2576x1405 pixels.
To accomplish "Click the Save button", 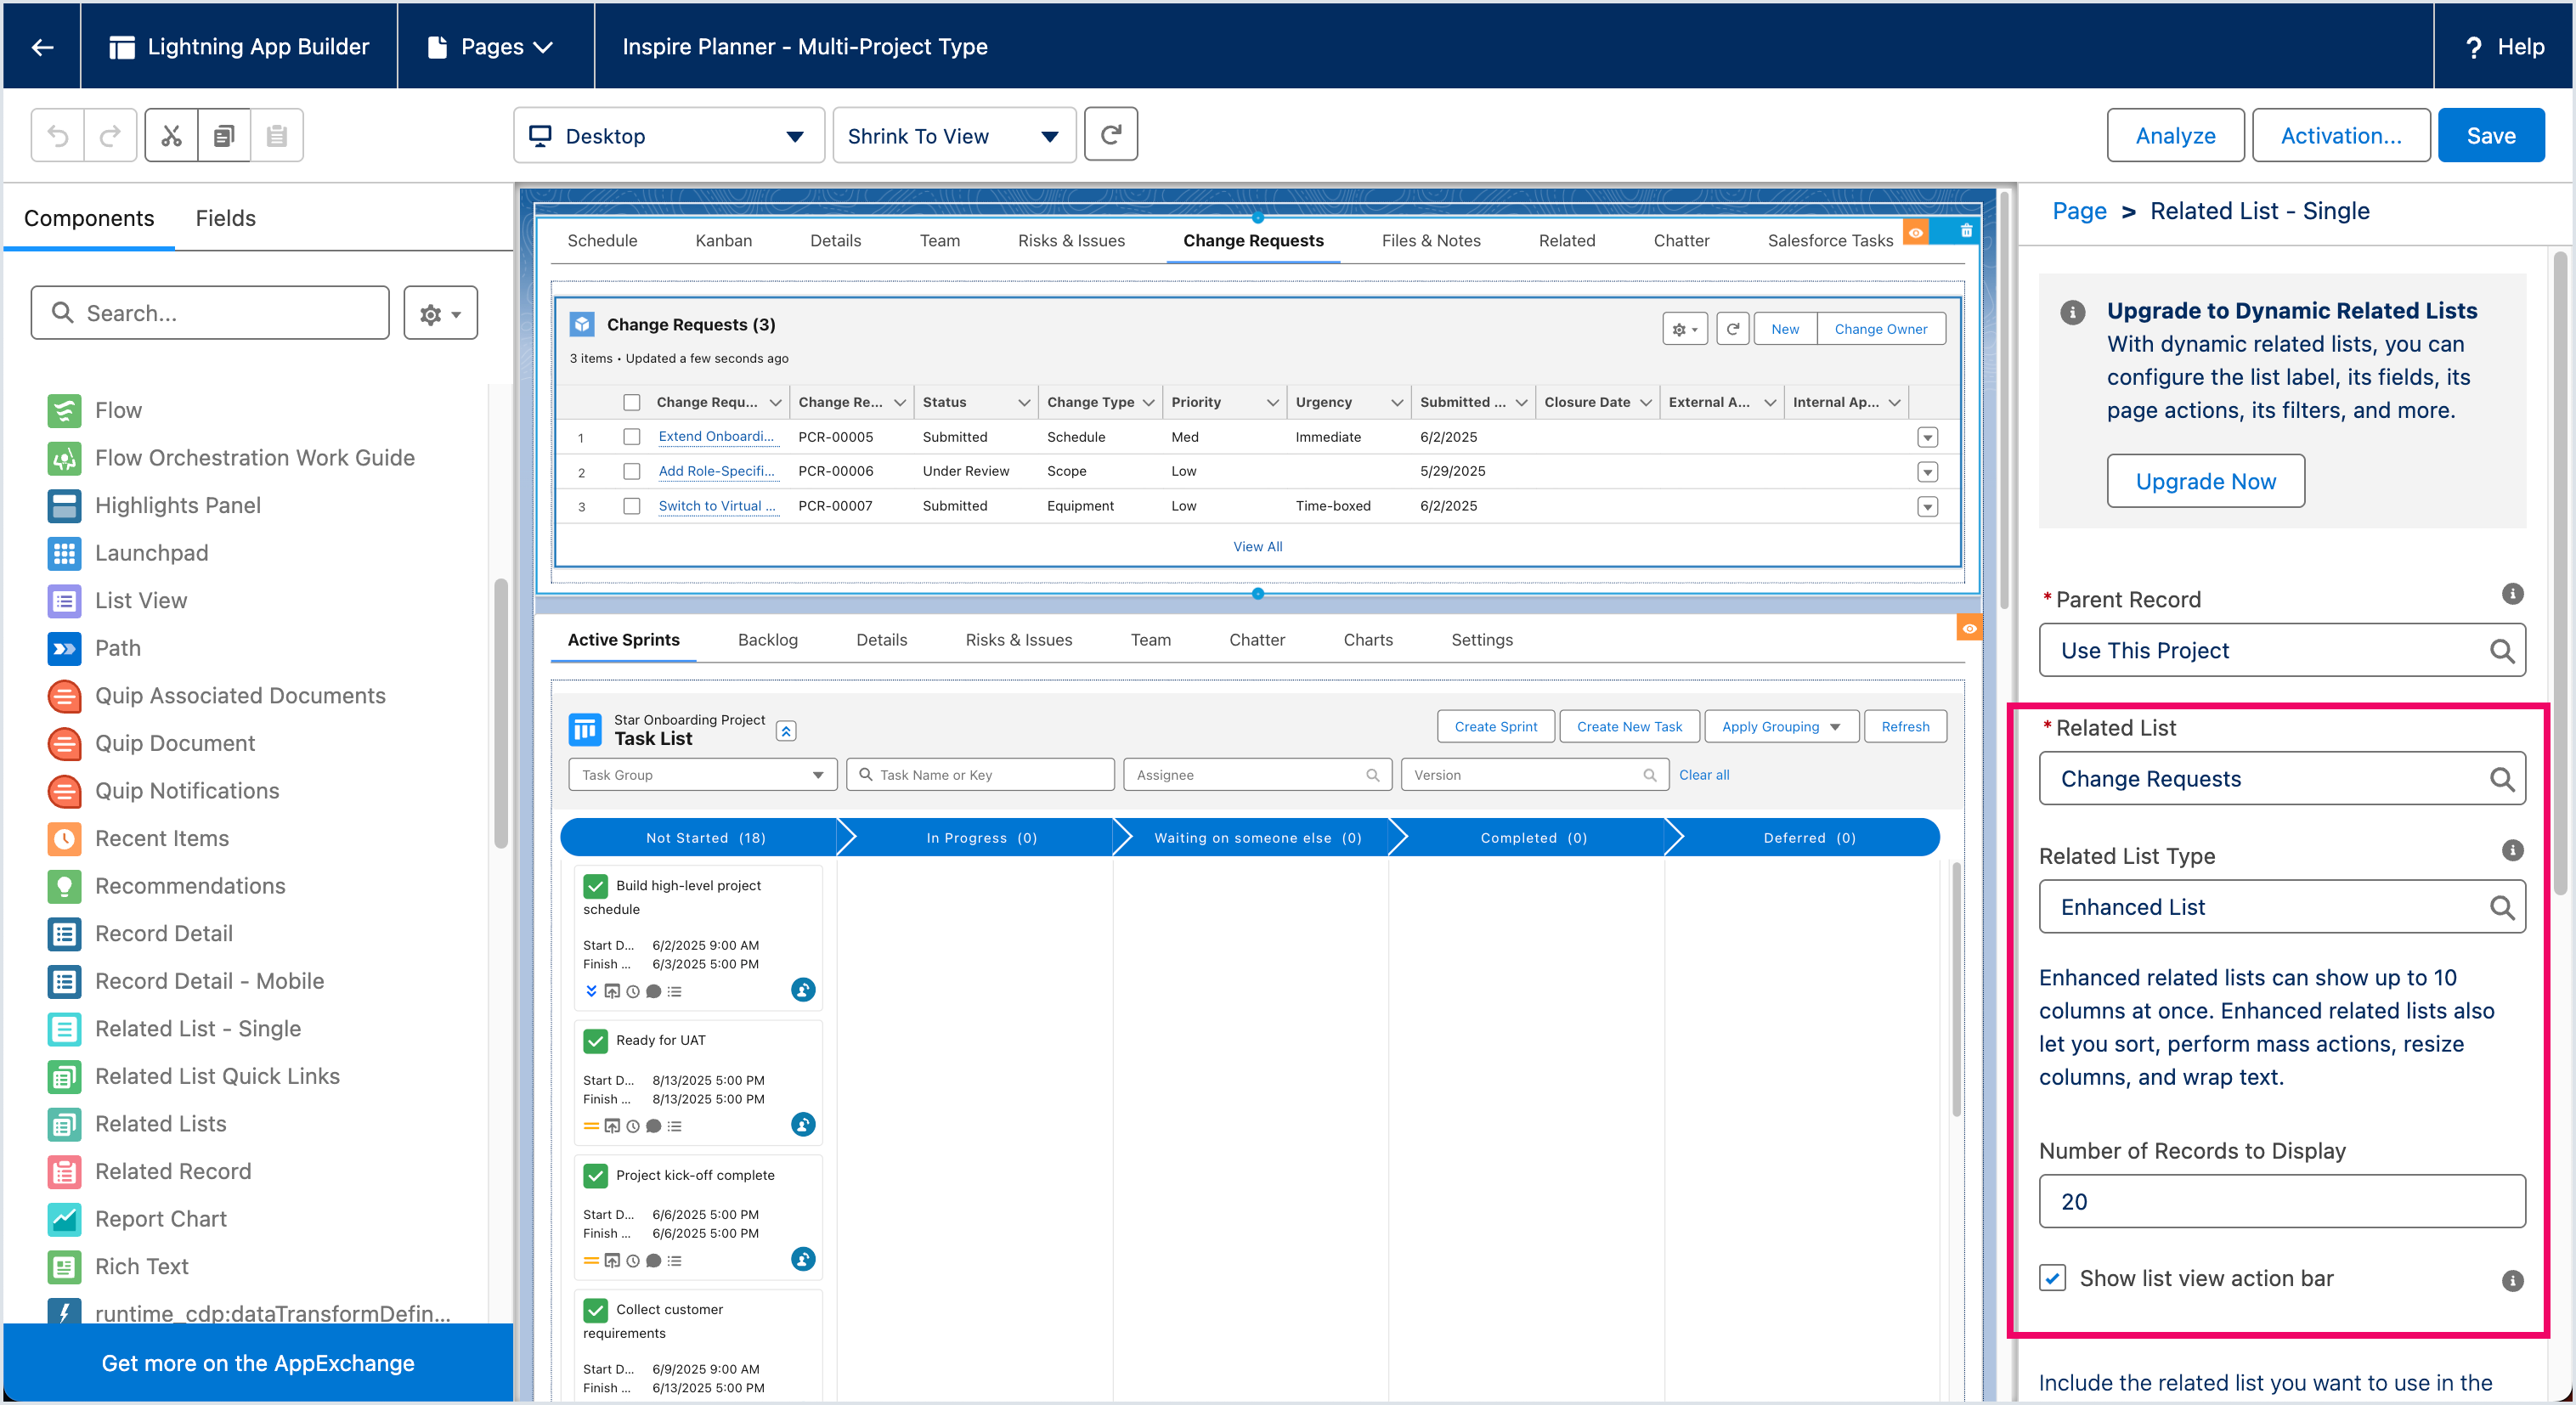I will 2490,135.
